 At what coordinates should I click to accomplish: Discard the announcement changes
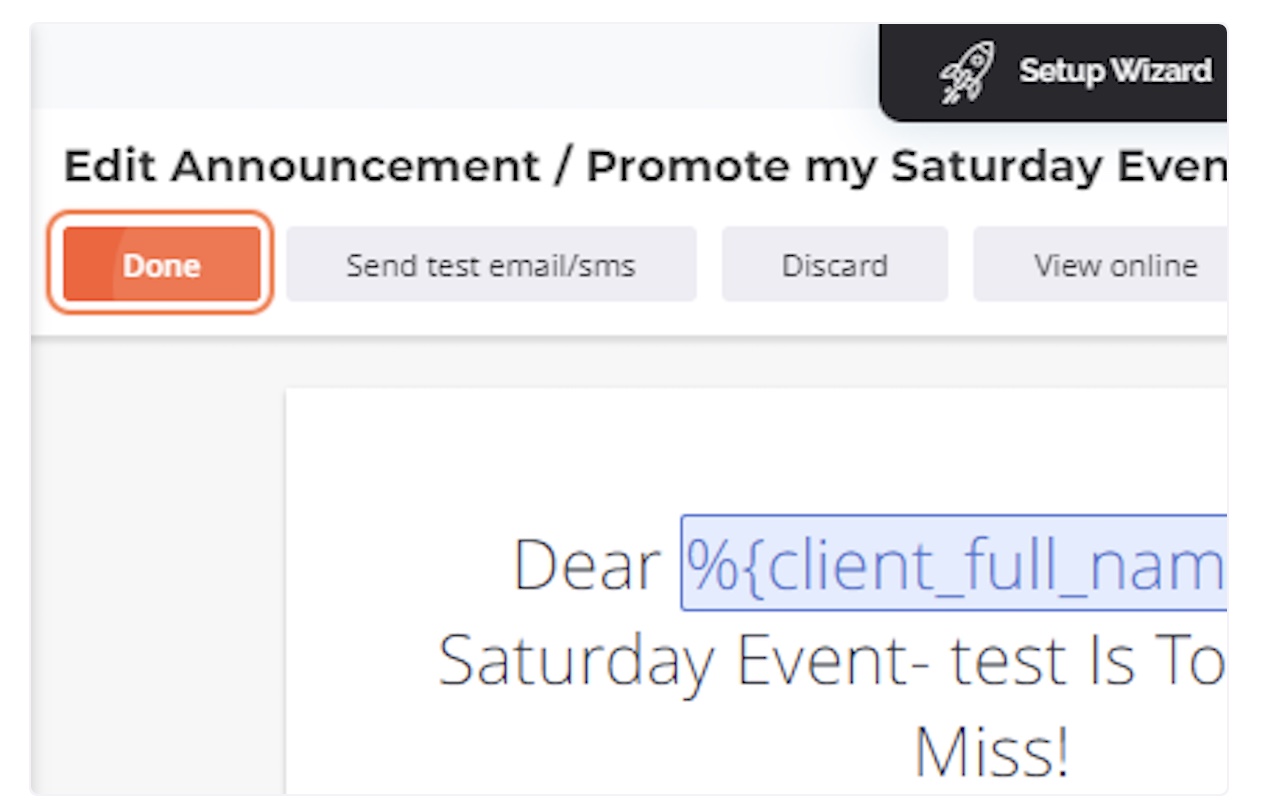(x=834, y=264)
